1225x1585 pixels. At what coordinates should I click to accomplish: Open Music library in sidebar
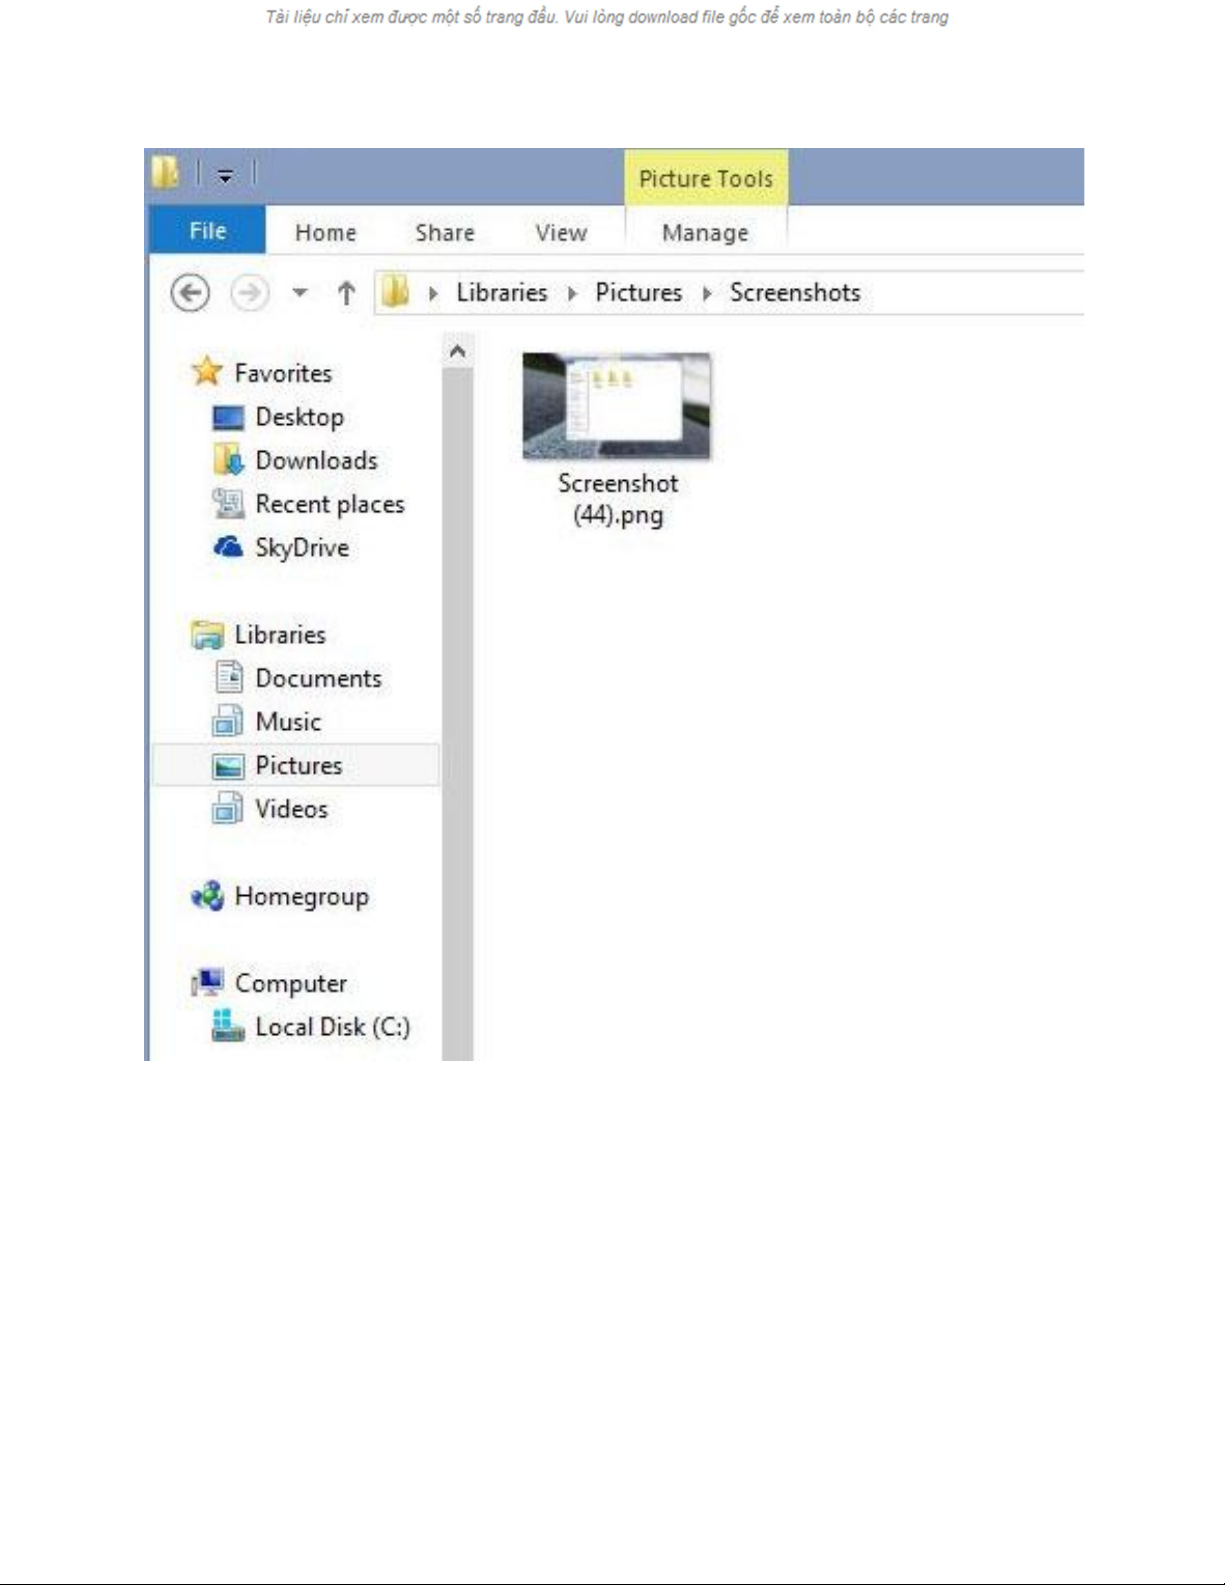[x=287, y=722]
